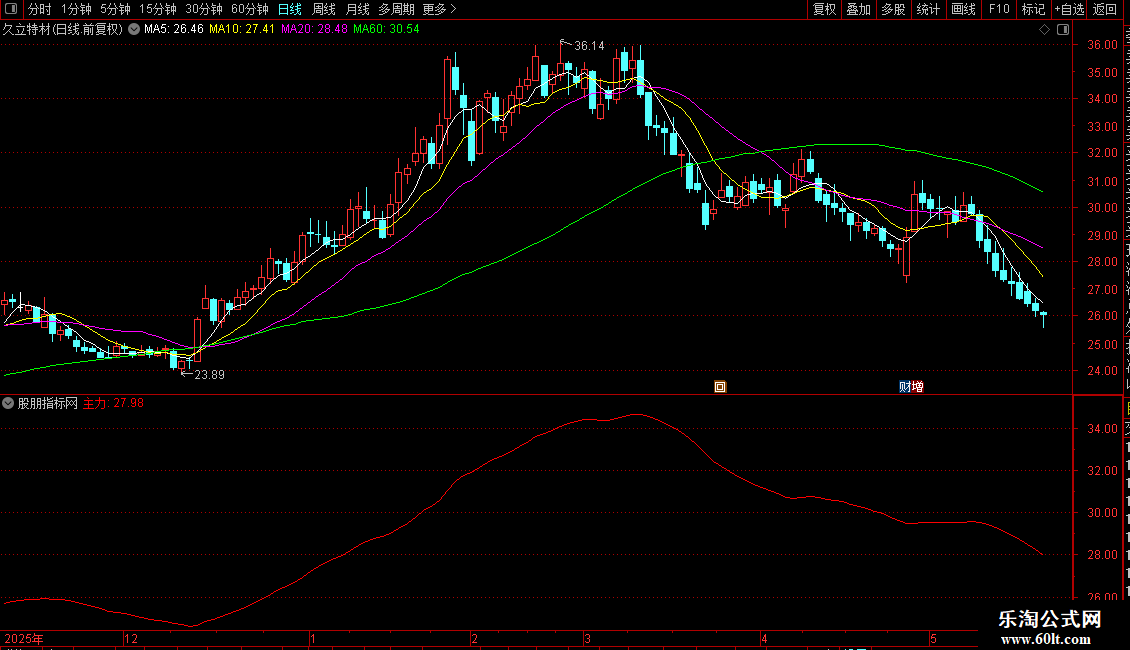Click the 财增 marker on the chart
Image resolution: width=1130 pixels, height=650 pixels.
tap(911, 387)
